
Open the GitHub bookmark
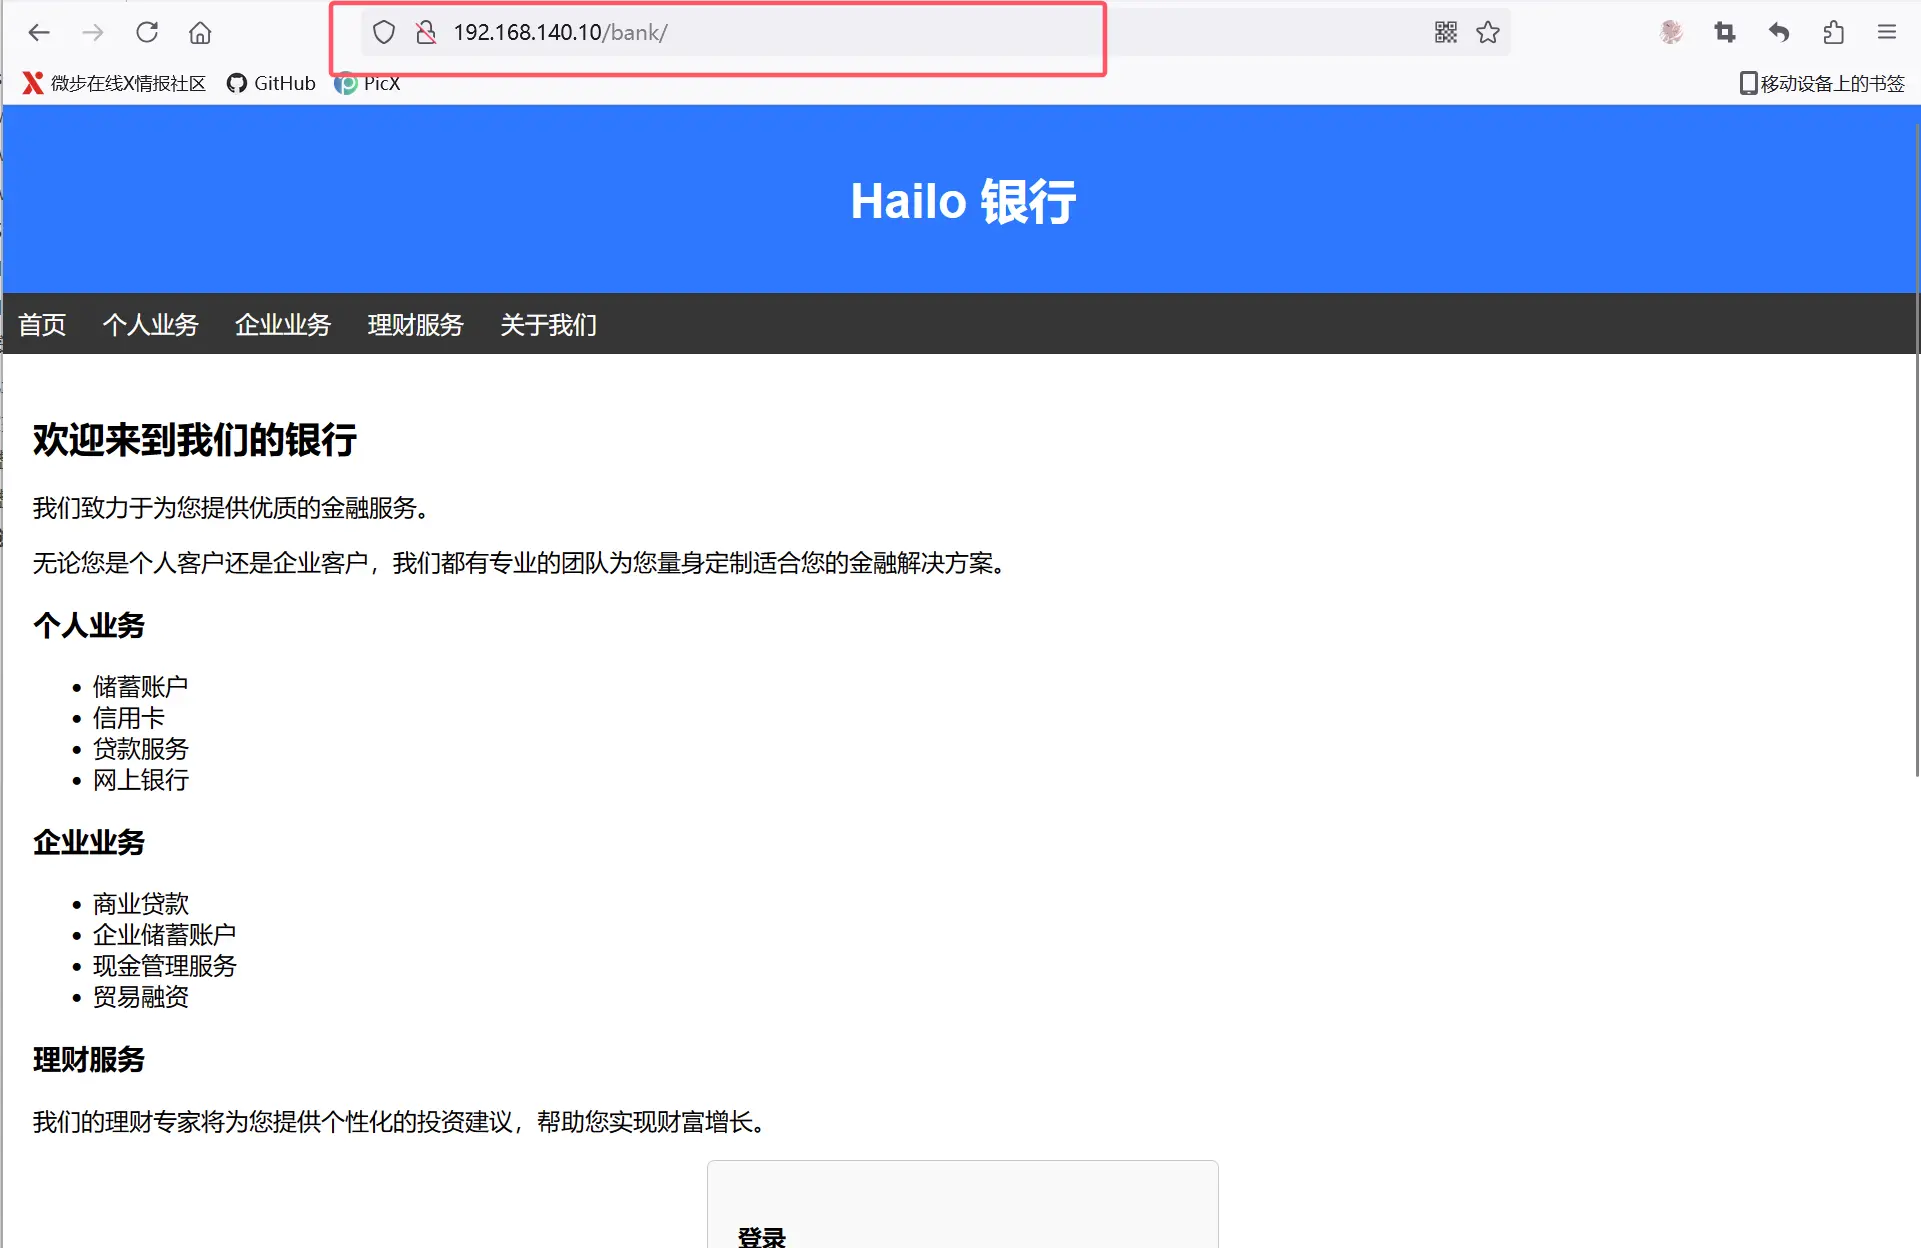271,83
